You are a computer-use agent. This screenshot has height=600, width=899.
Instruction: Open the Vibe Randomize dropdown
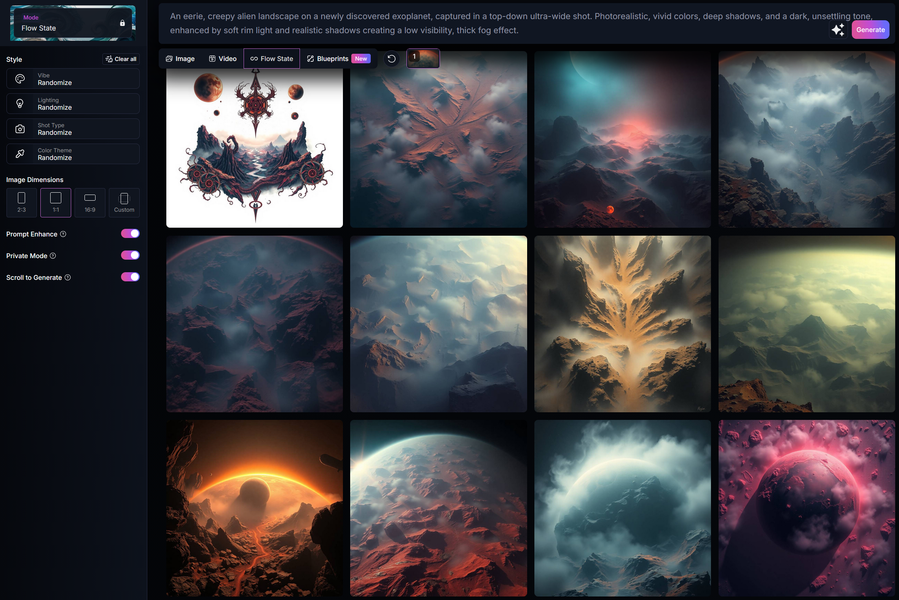(x=73, y=79)
